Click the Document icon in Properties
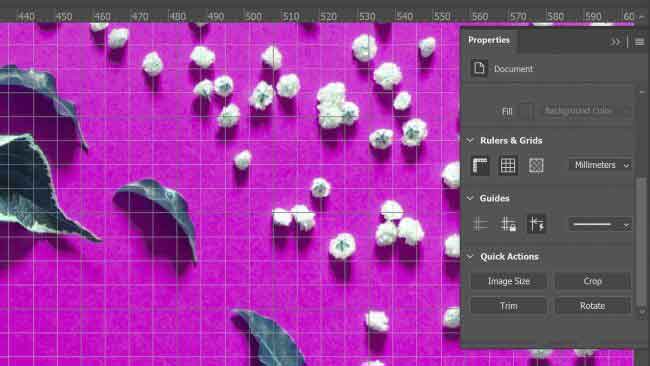Image resolution: width=650 pixels, height=366 pixels. [x=479, y=68]
